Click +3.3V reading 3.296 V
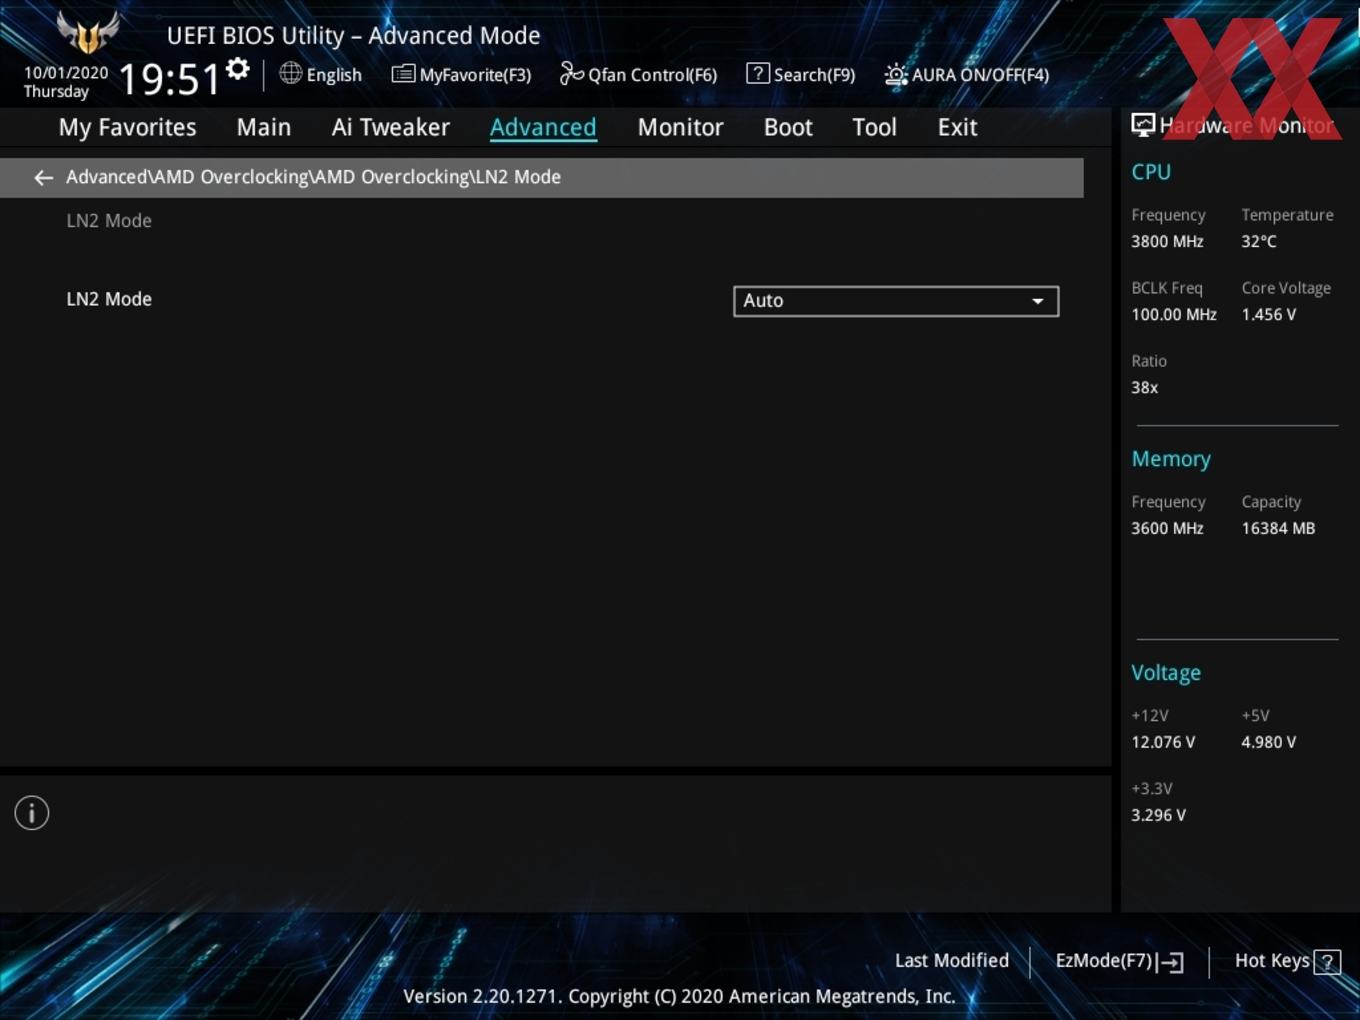 [1158, 815]
